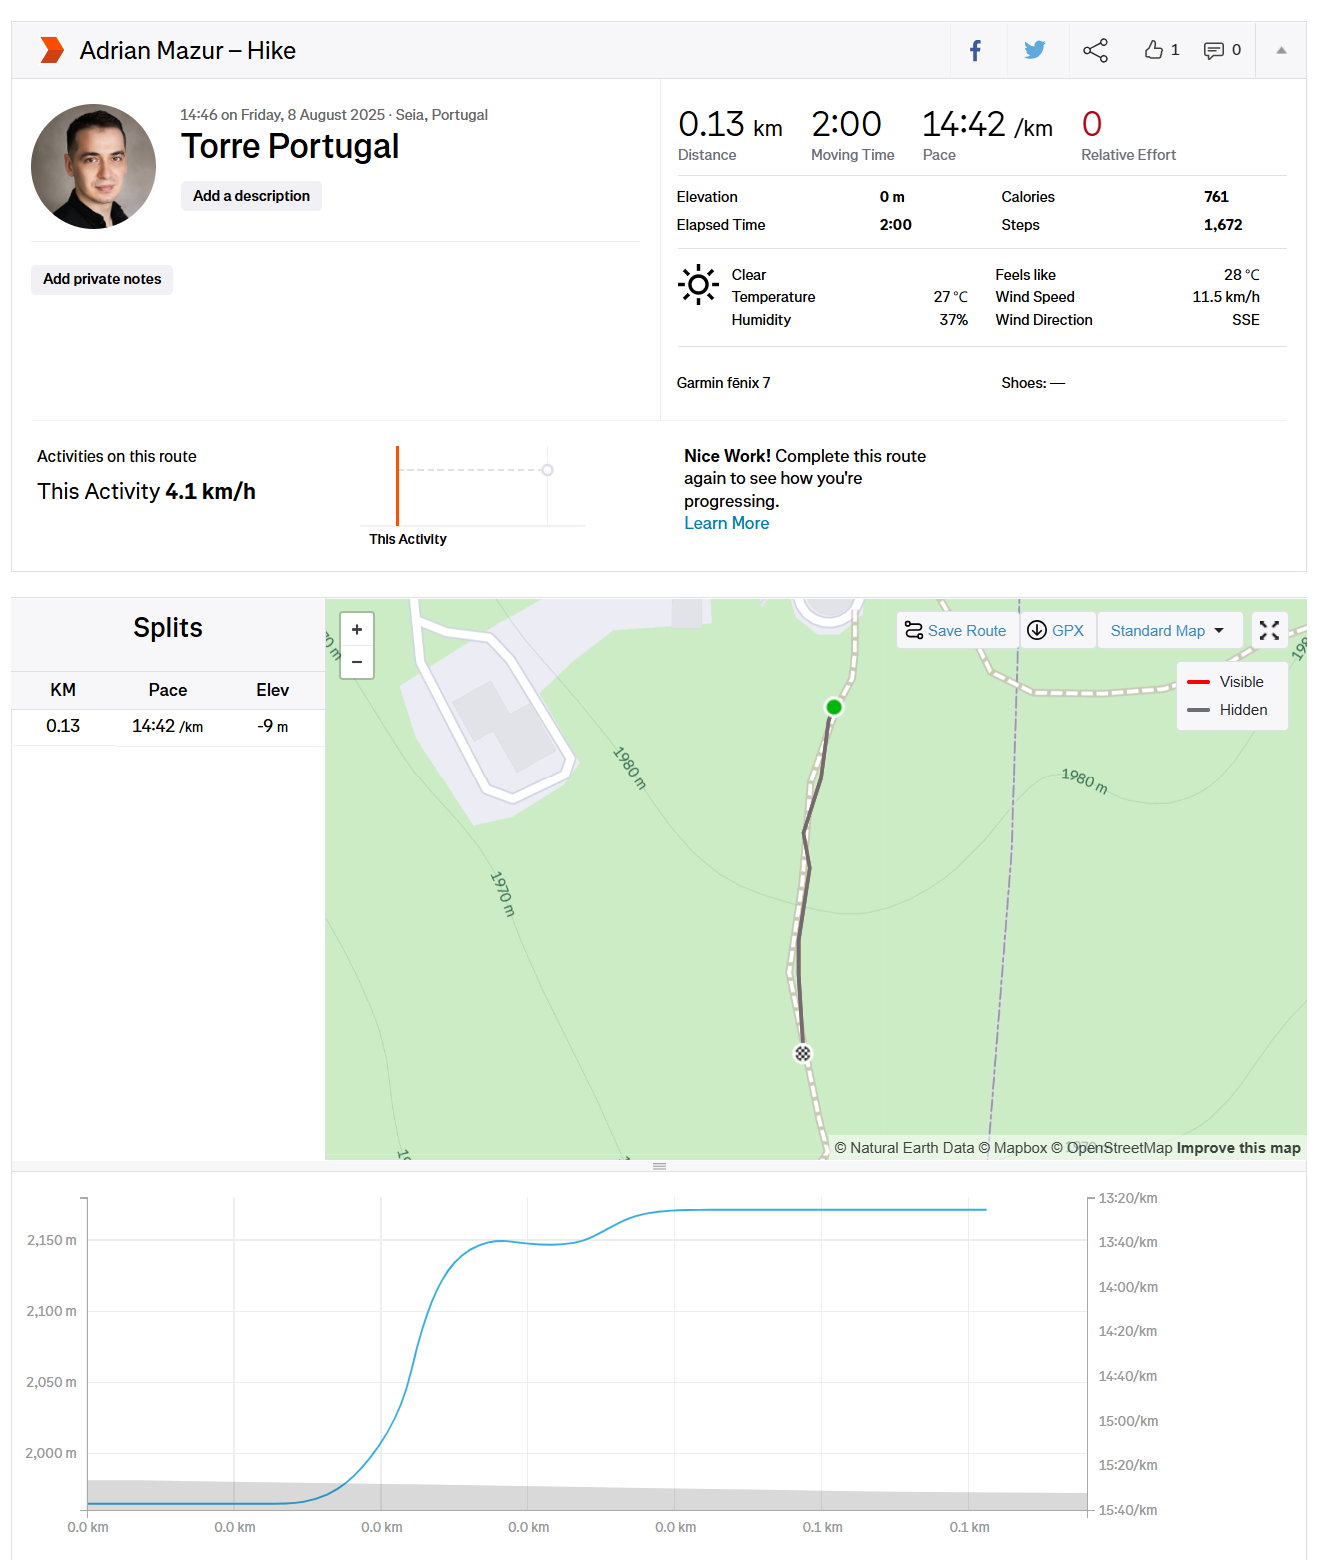Download the route using the GPX icon
This screenshot has height=1560, width=1327.
click(1038, 630)
